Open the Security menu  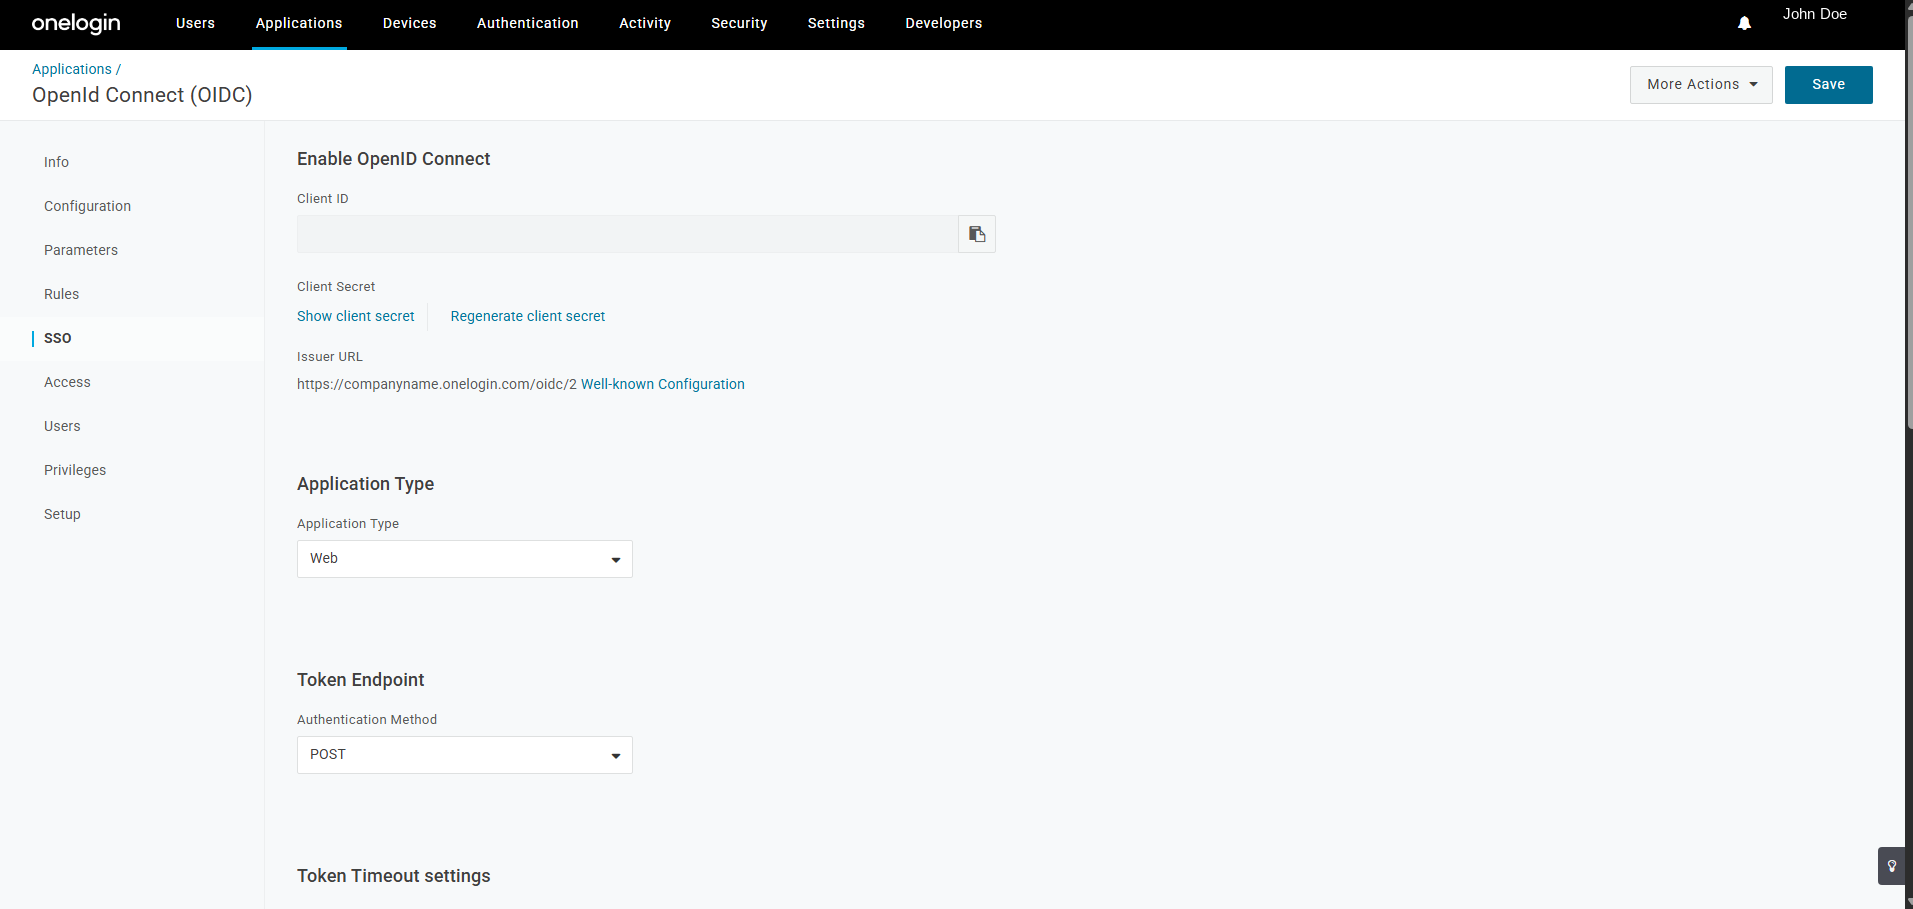[739, 23]
